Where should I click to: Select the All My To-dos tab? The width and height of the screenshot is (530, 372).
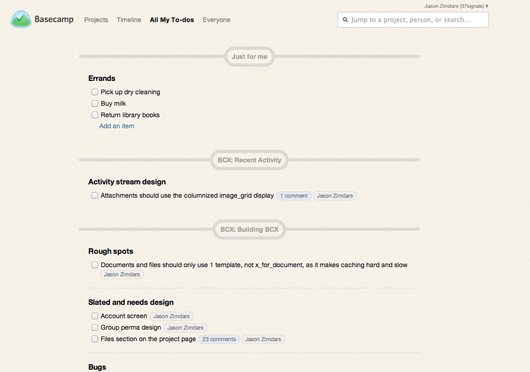(172, 20)
